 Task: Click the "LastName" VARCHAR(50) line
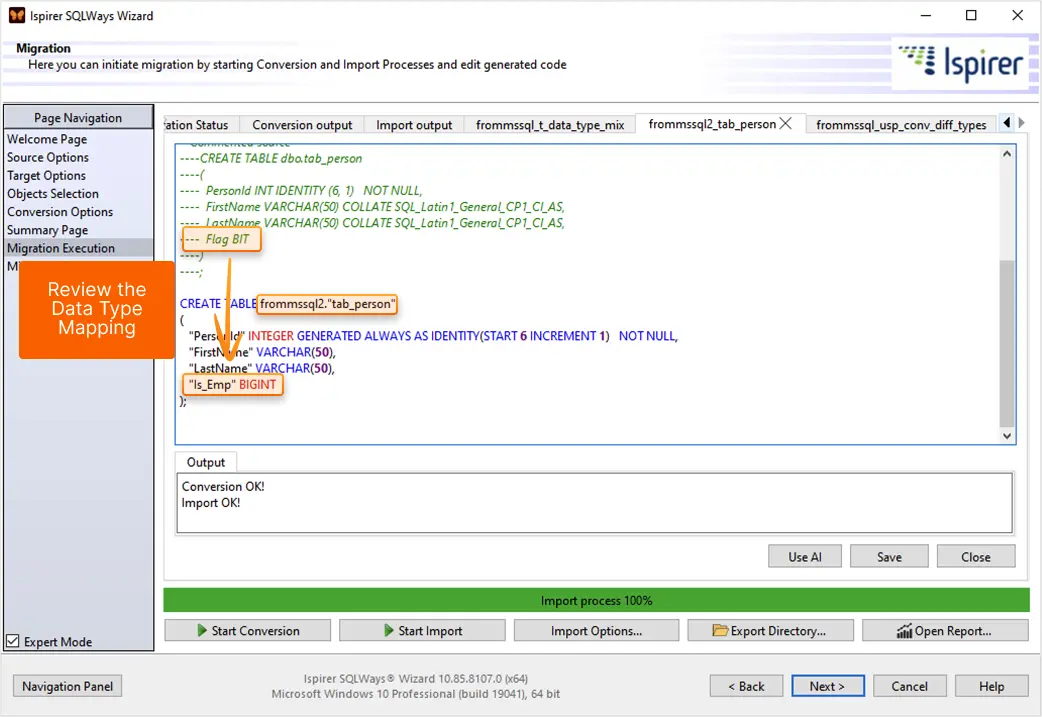[262, 368]
